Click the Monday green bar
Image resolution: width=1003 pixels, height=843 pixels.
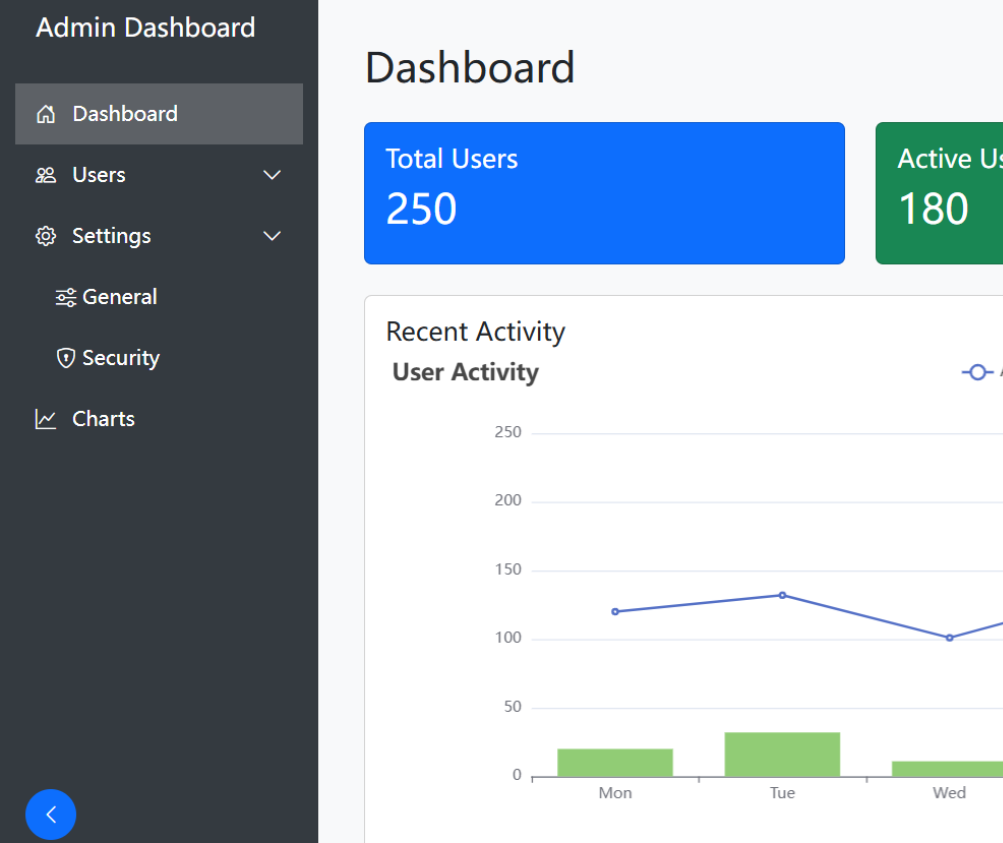tap(615, 763)
